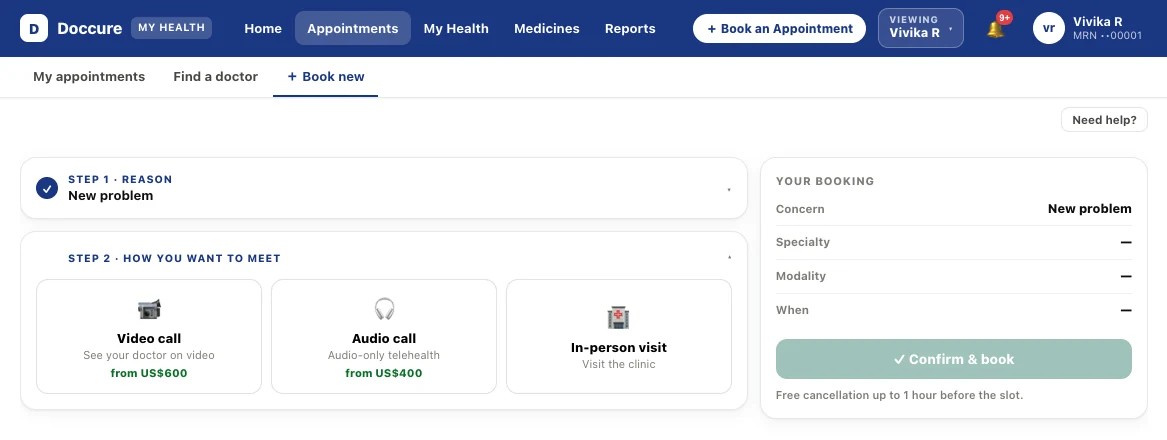Image resolution: width=1167 pixels, height=440 pixels.
Task: Click the 'from US$600' price text
Action: (x=149, y=373)
